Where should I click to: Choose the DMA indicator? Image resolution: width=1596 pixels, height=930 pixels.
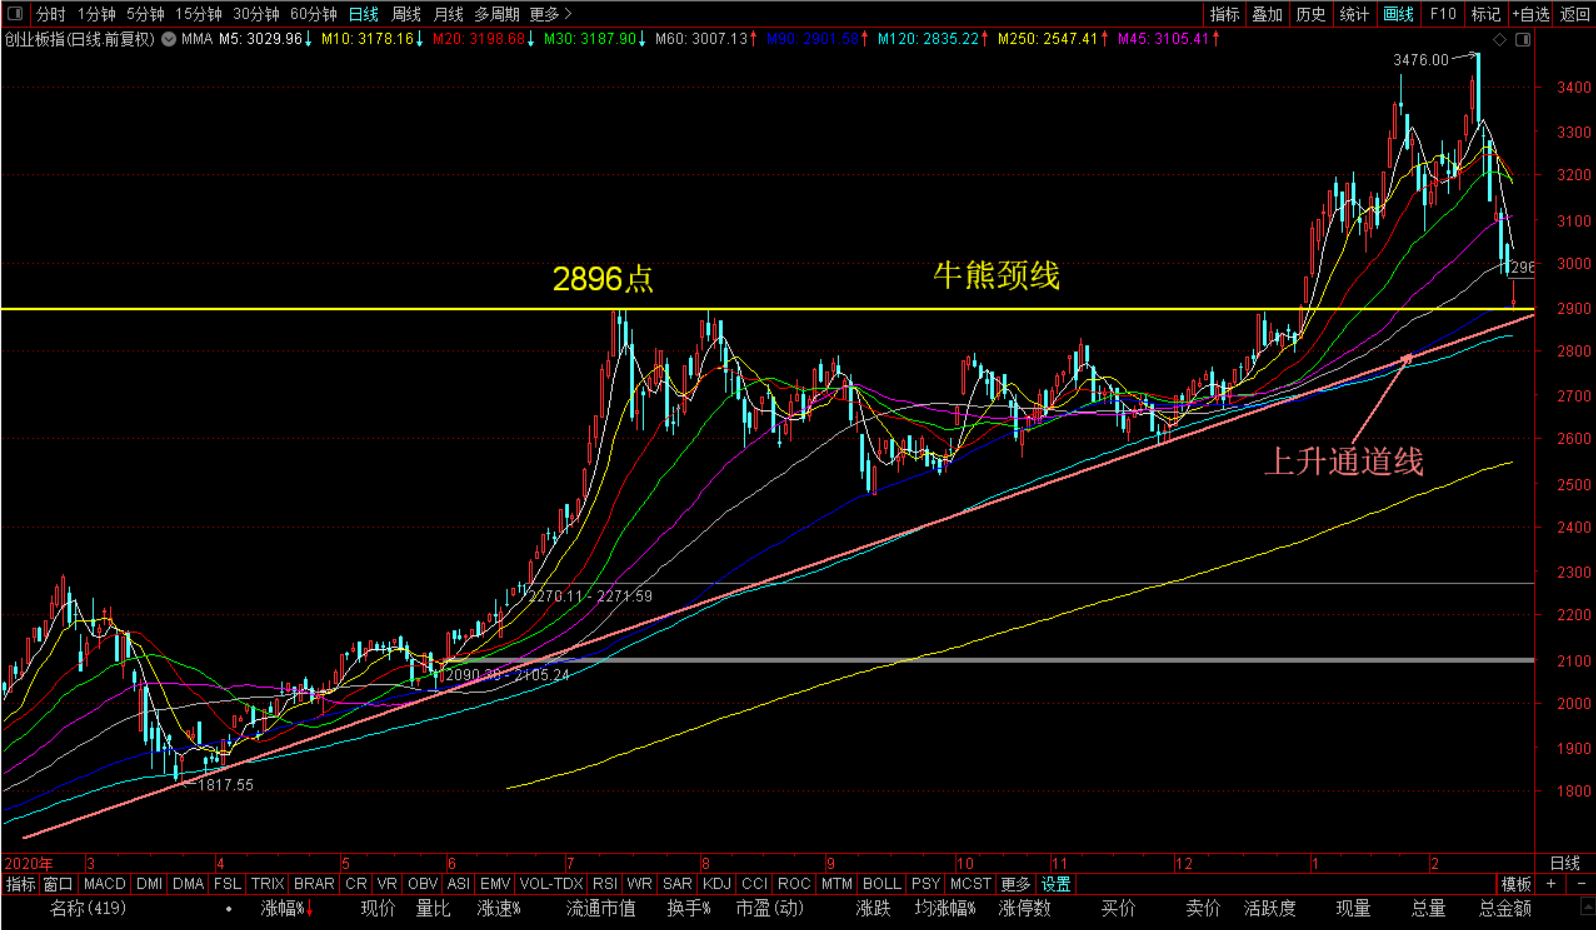click(x=188, y=884)
